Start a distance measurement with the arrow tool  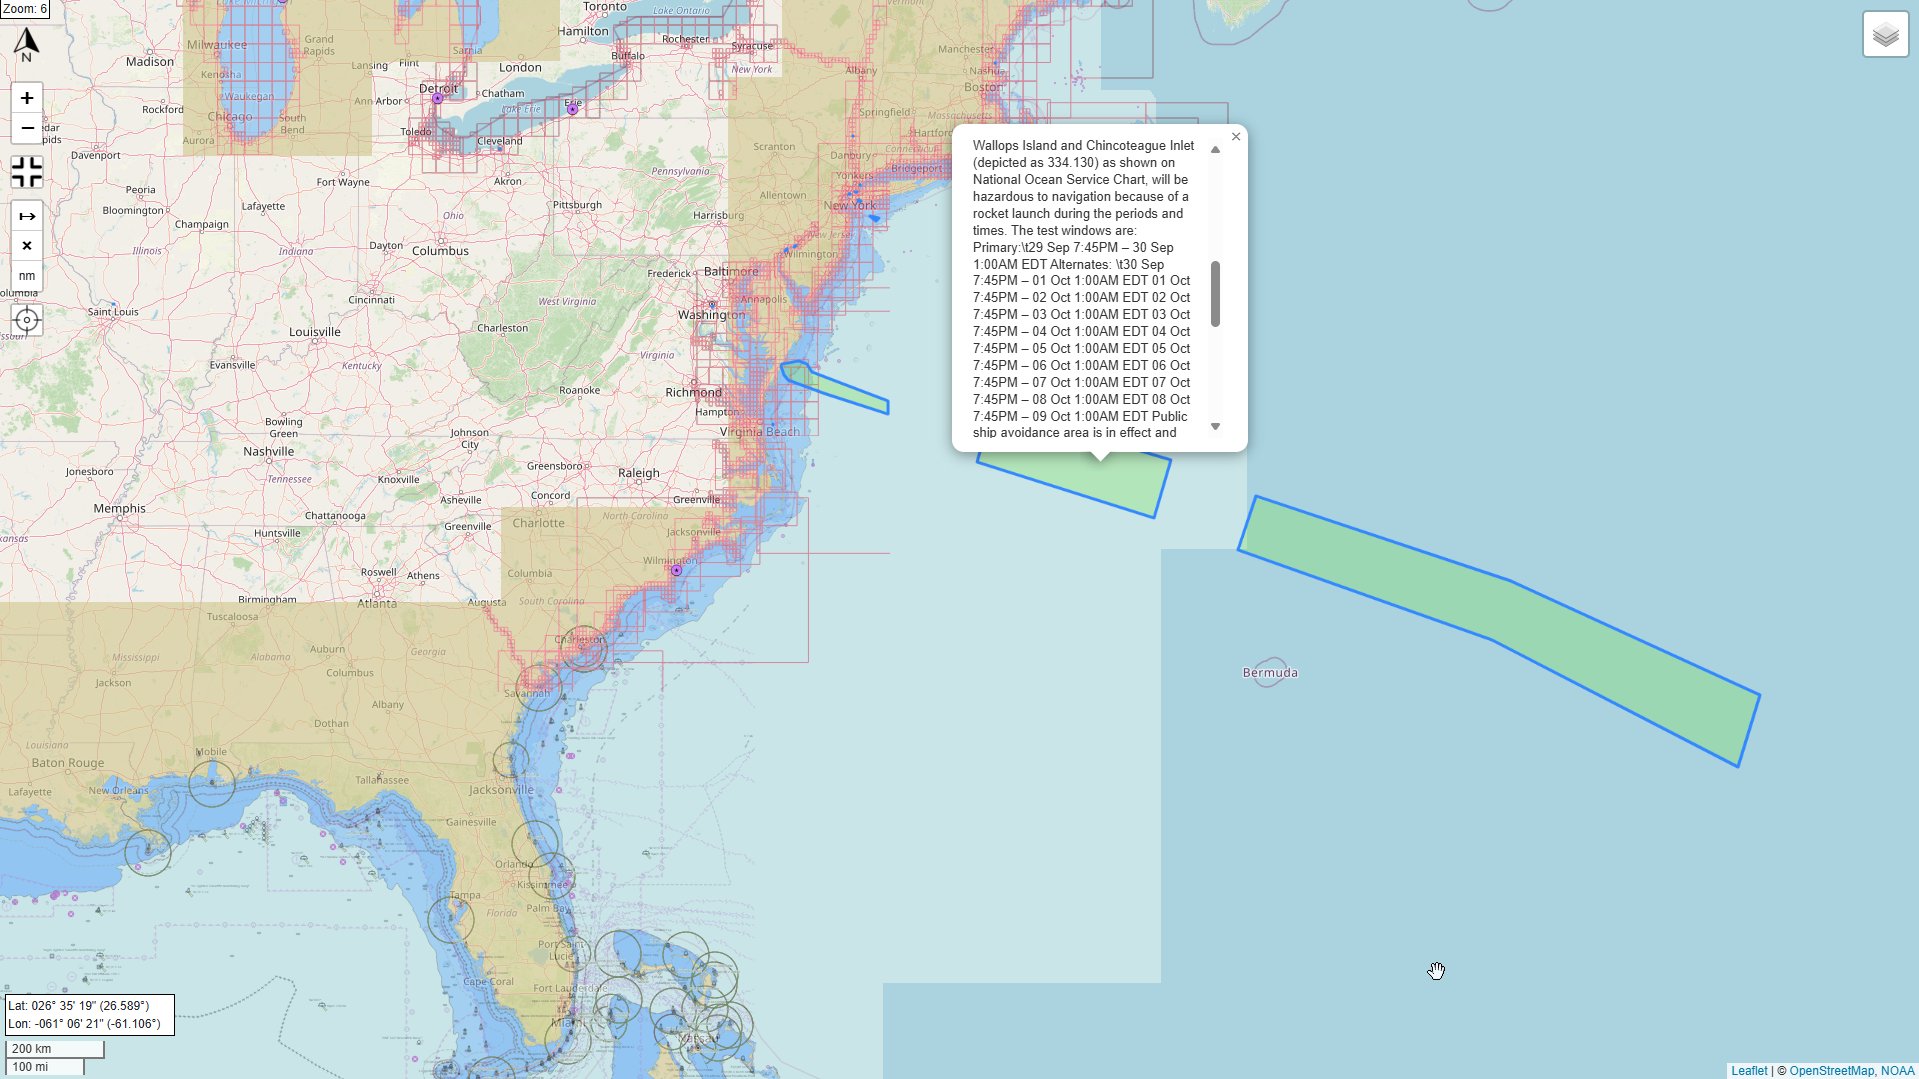click(27, 216)
